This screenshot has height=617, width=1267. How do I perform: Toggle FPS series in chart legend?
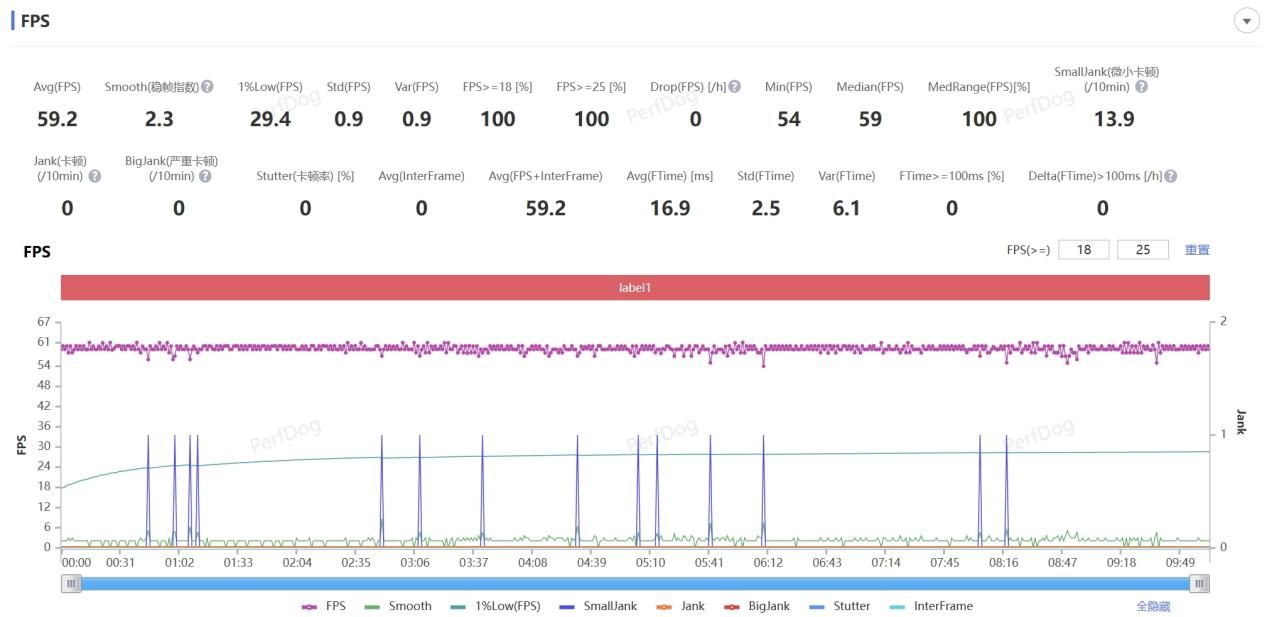324,606
